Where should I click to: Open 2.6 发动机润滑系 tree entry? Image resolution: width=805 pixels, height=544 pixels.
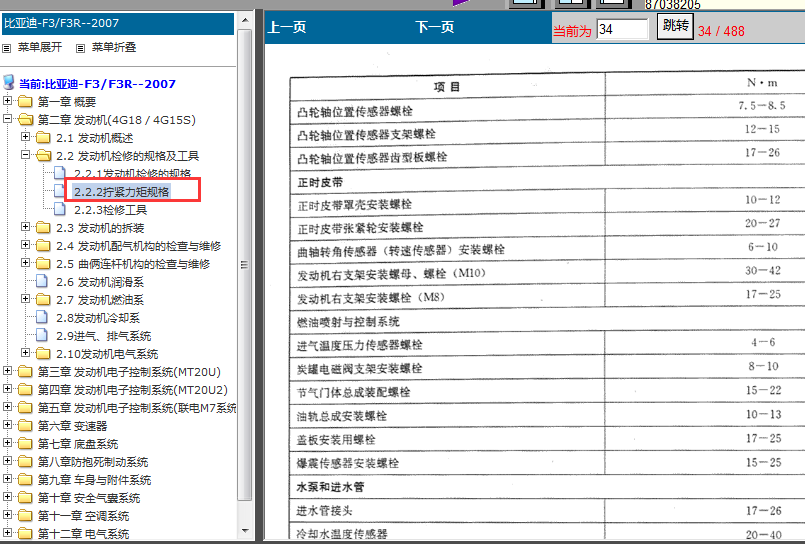[100, 282]
